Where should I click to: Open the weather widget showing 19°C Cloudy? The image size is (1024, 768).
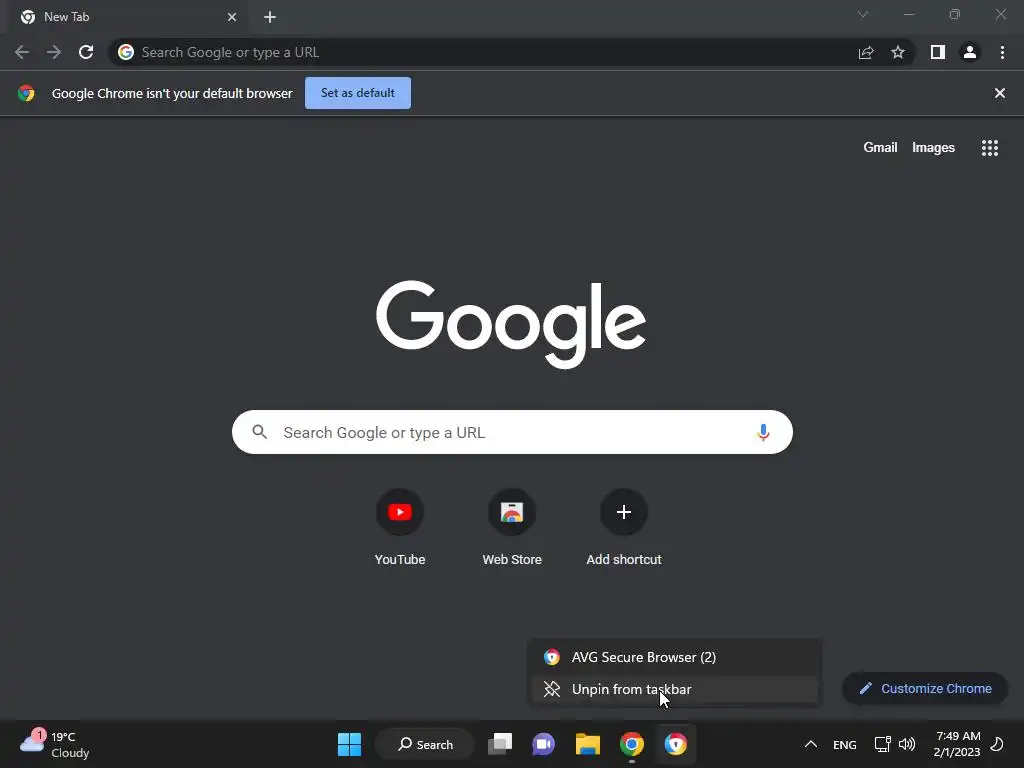(56, 744)
